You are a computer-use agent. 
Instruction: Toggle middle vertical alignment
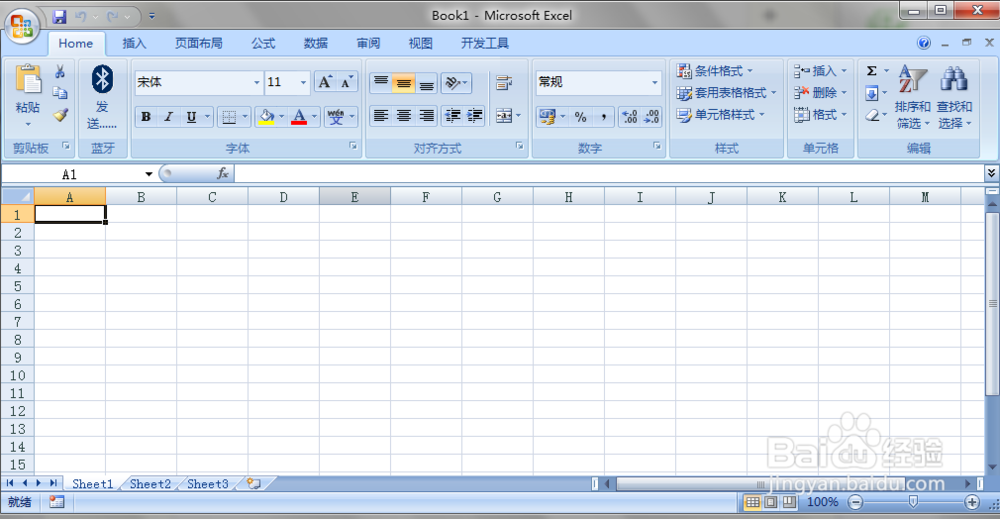click(x=404, y=83)
